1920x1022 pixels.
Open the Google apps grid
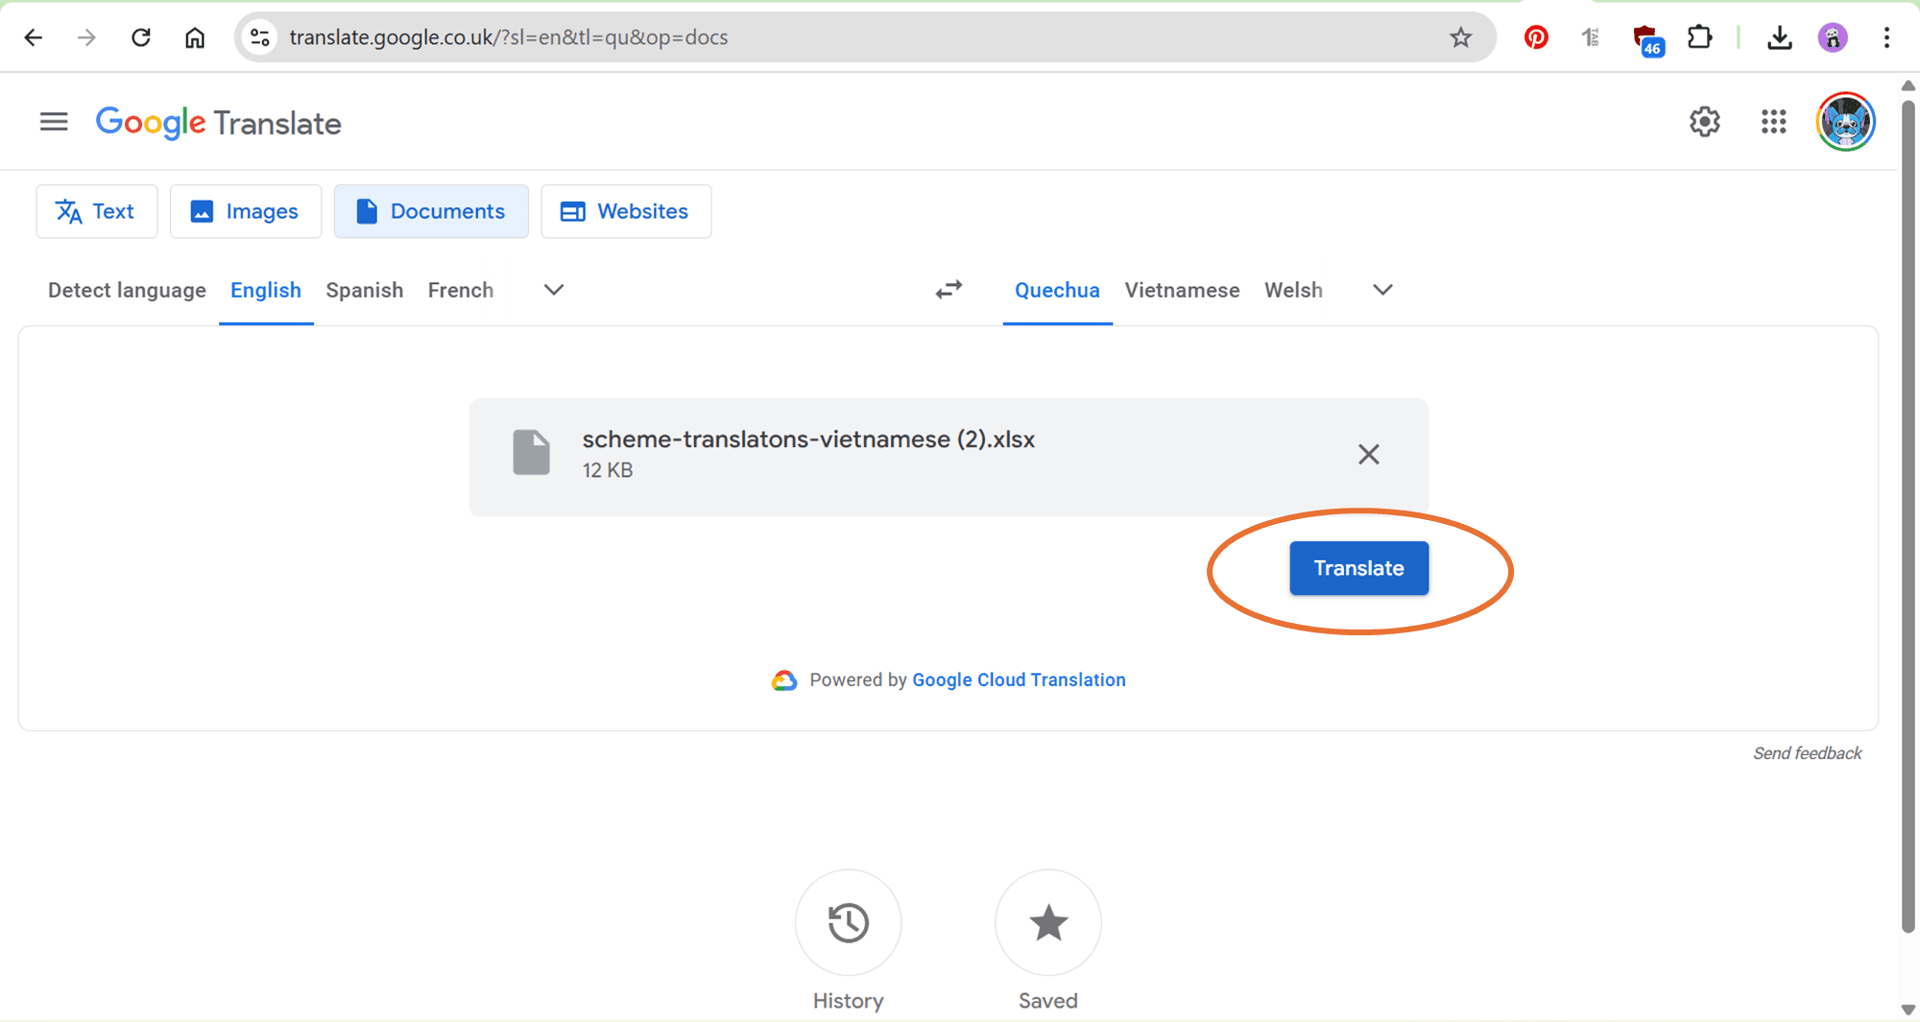(x=1773, y=122)
